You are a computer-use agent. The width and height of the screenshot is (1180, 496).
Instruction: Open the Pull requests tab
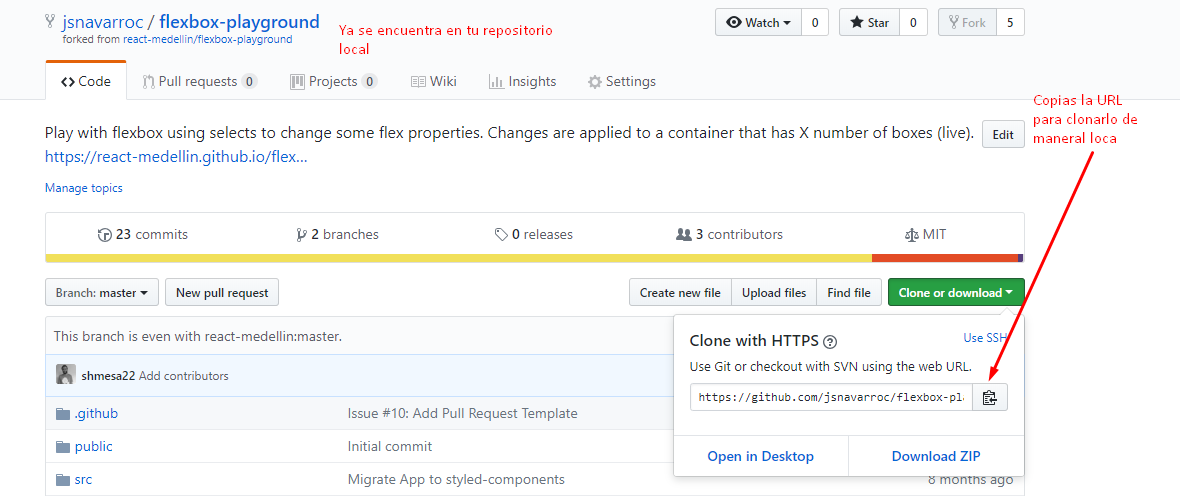point(199,81)
